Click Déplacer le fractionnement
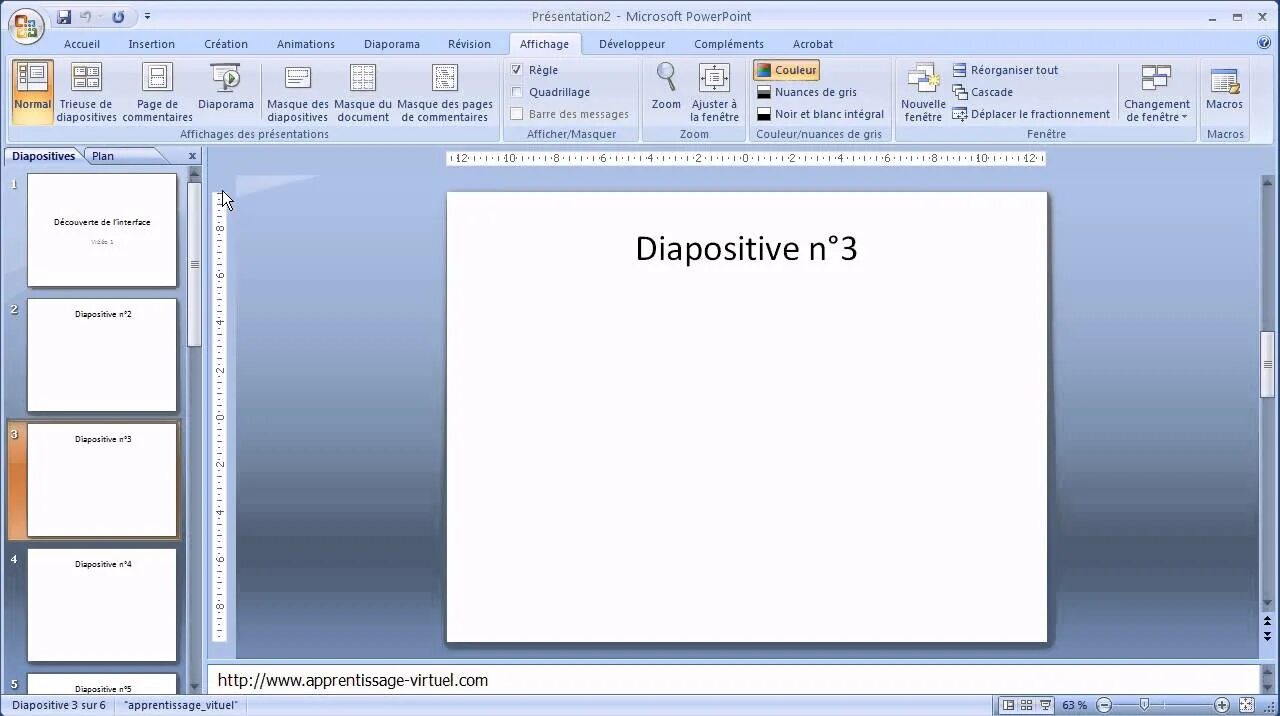1280x716 pixels. coord(1031,114)
